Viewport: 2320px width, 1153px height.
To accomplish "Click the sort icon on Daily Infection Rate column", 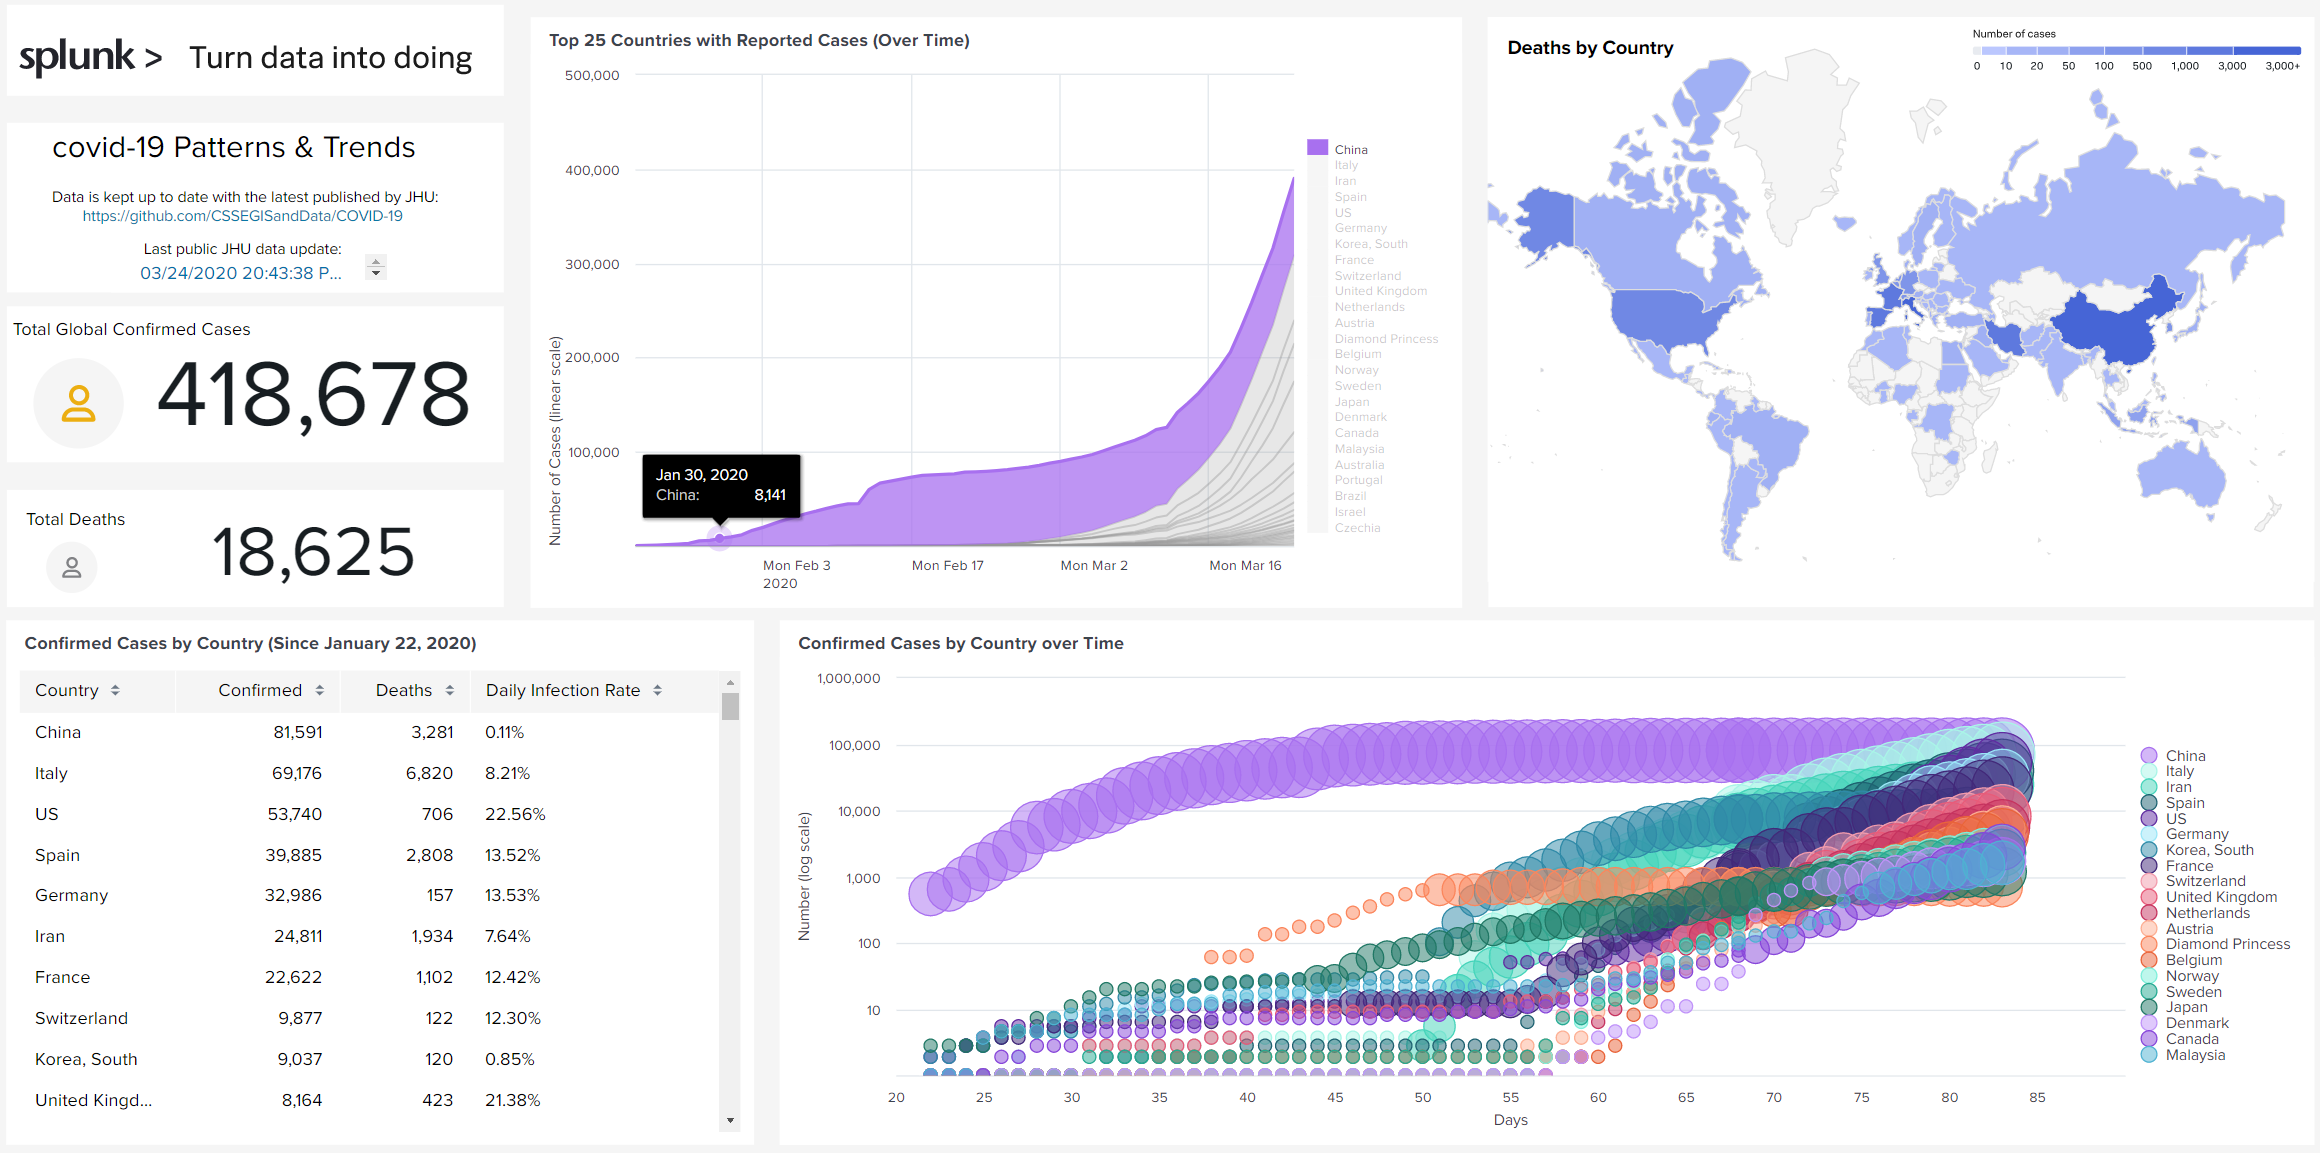I will pos(657,690).
